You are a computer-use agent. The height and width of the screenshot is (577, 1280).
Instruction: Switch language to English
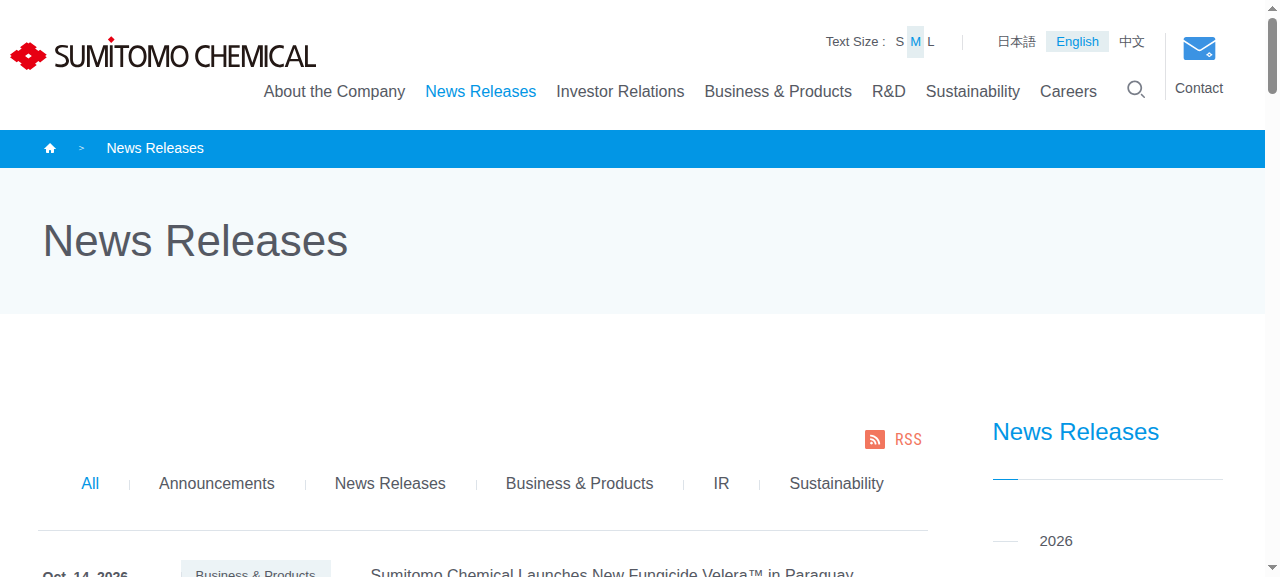coord(1077,42)
